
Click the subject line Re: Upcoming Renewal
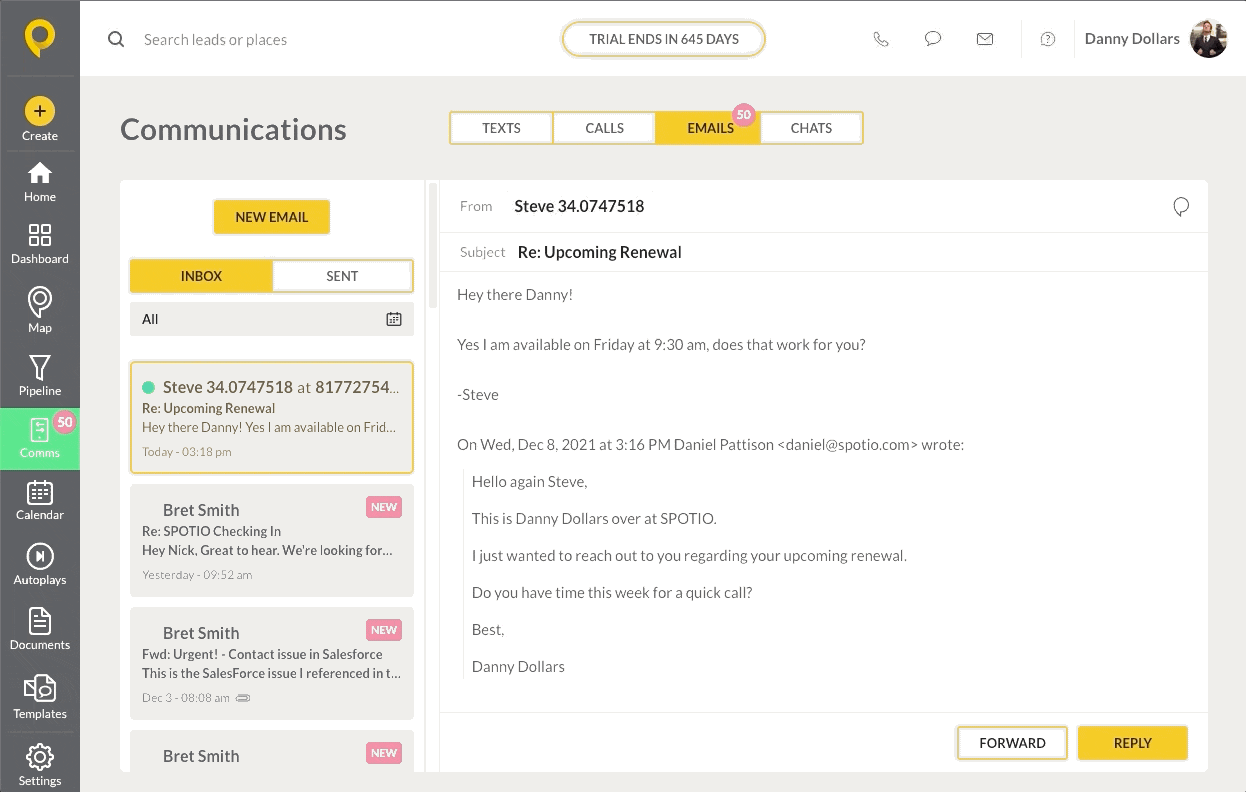pyautogui.click(x=600, y=252)
